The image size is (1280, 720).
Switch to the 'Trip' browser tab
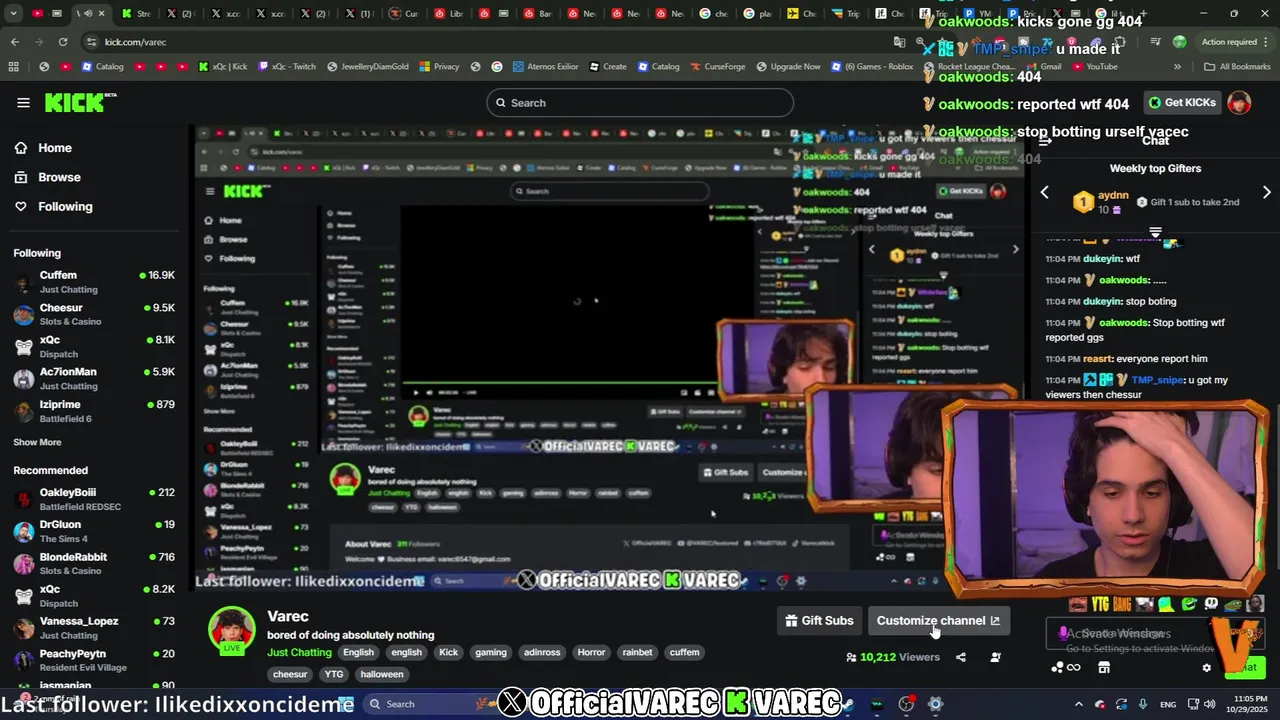846,14
